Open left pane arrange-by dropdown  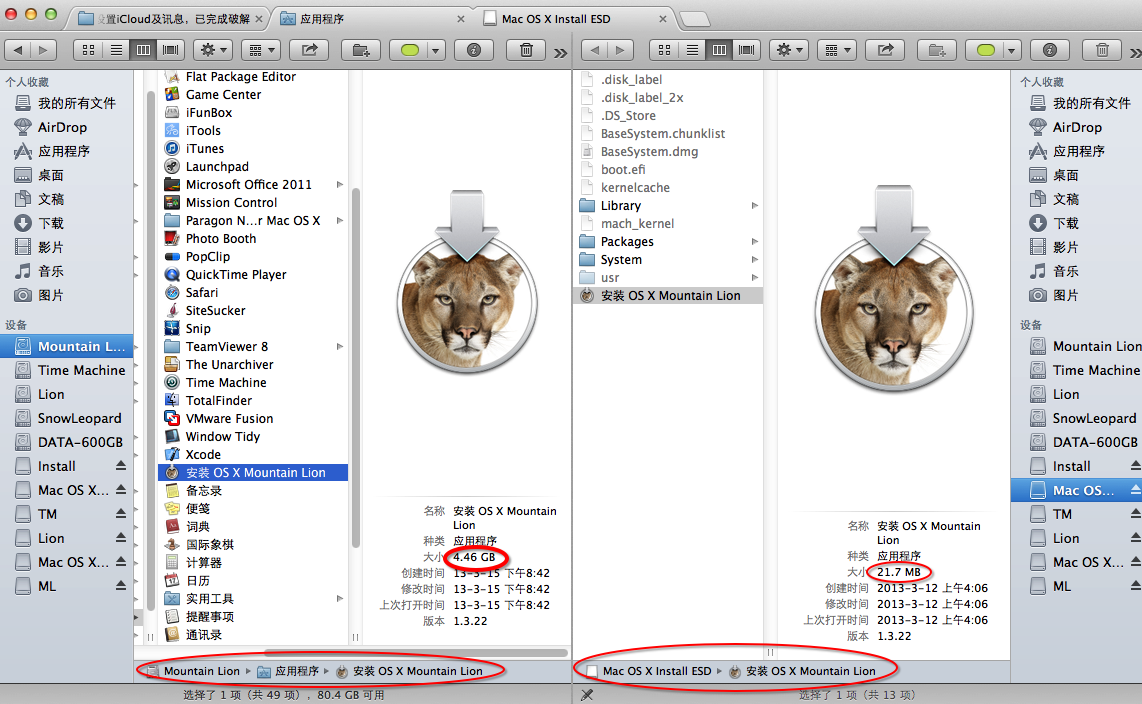click(261, 50)
